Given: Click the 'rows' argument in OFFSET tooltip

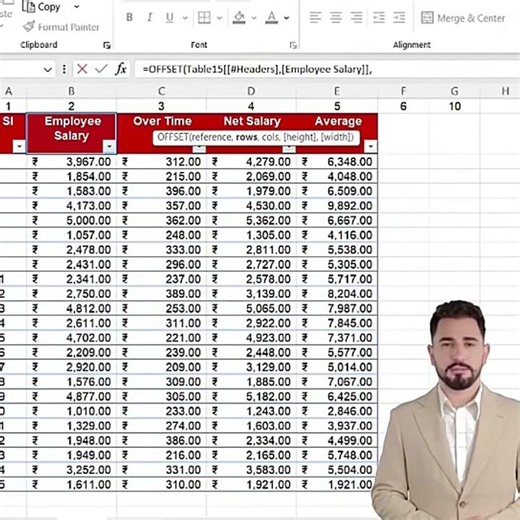Looking at the screenshot, I should click(x=247, y=137).
